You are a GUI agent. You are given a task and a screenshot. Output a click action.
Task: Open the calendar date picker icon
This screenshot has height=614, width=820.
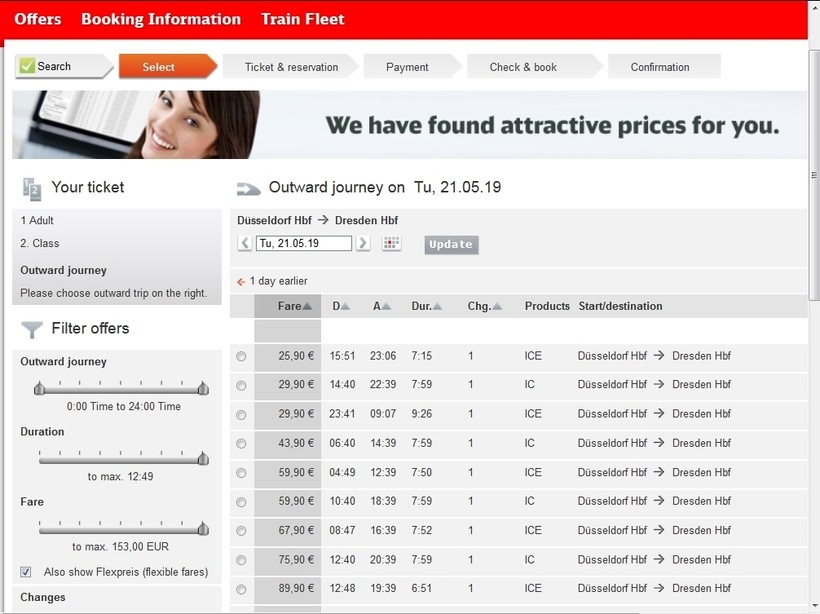pyautogui.click(x=391, y=243)
